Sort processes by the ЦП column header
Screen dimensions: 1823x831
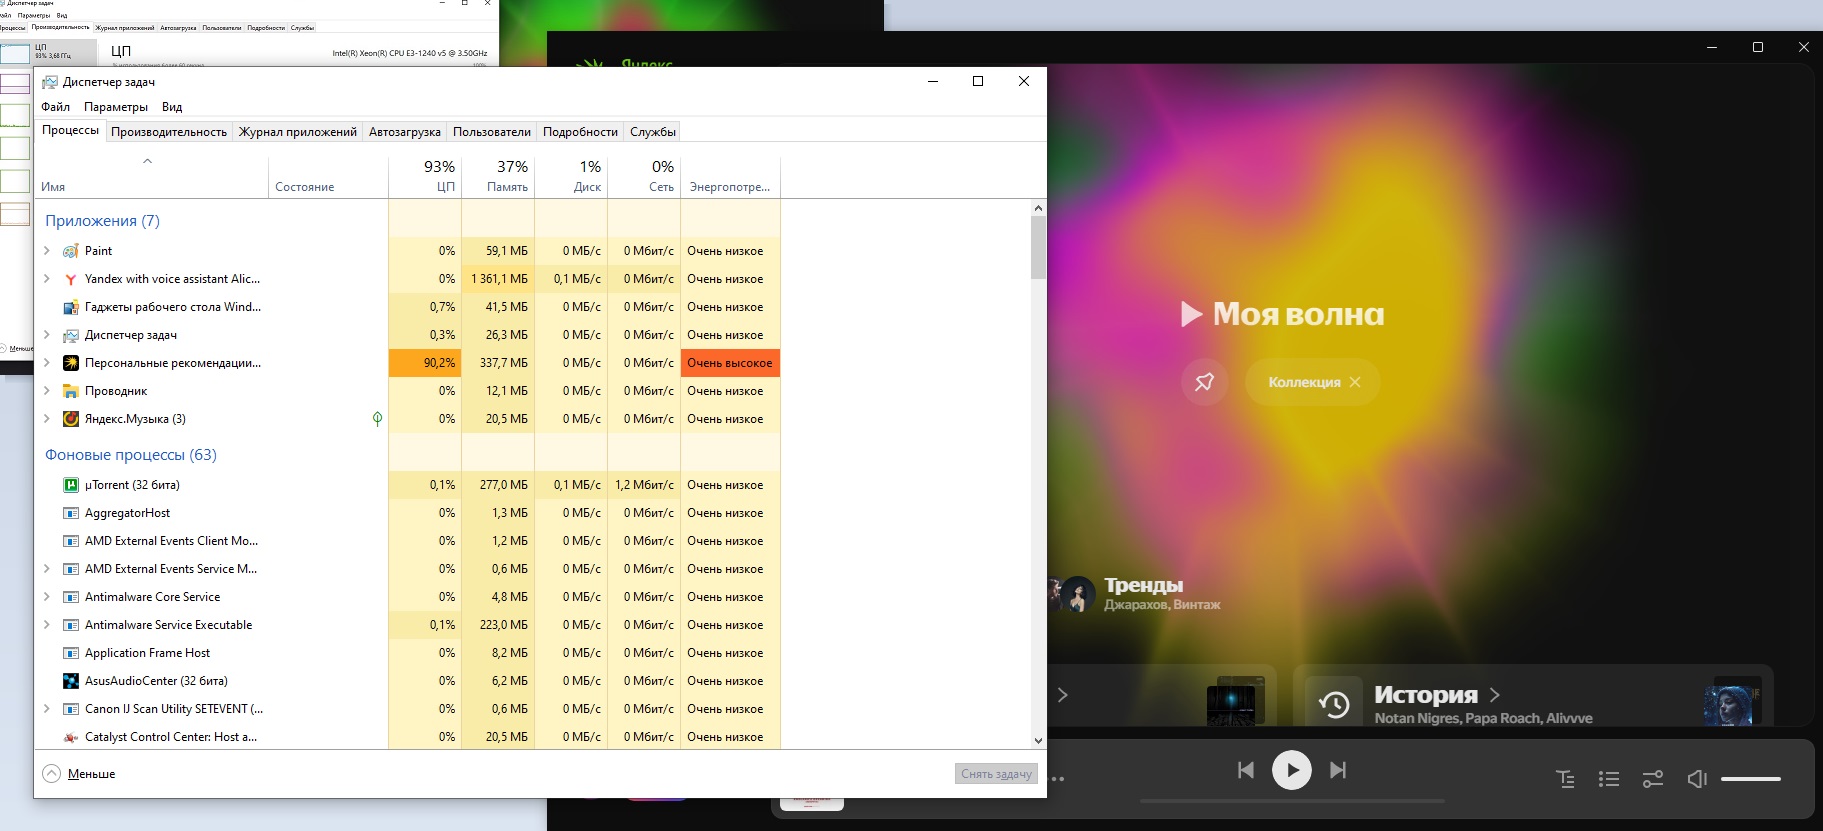pyautogui.click(x=425, y=177)
